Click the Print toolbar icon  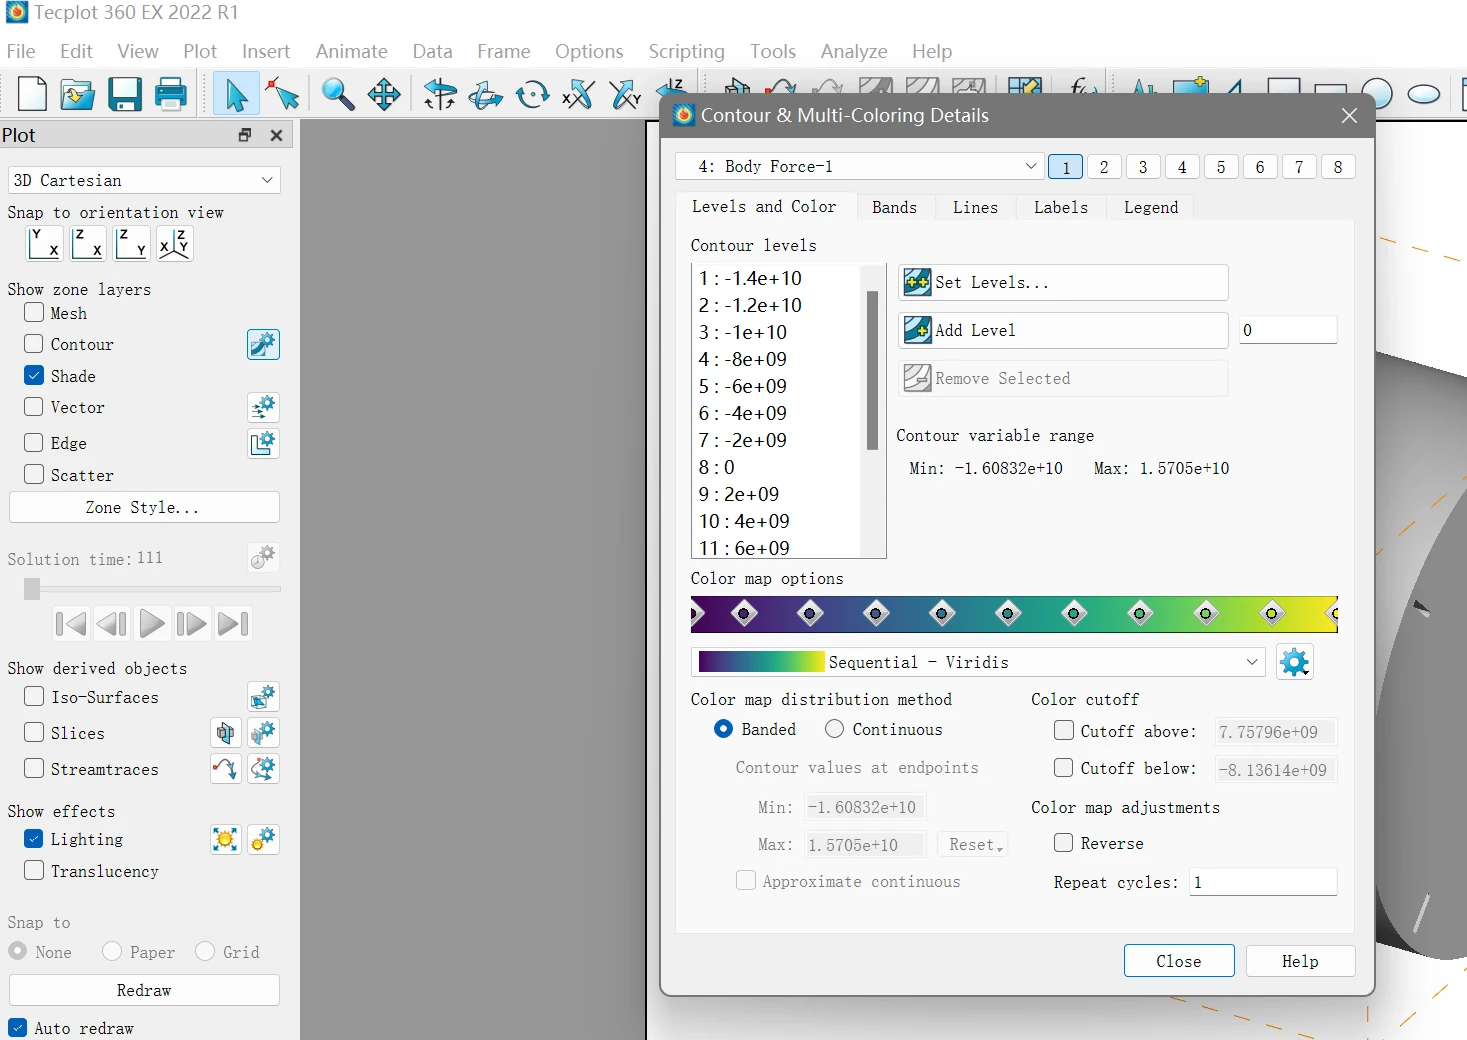point(171,94)
